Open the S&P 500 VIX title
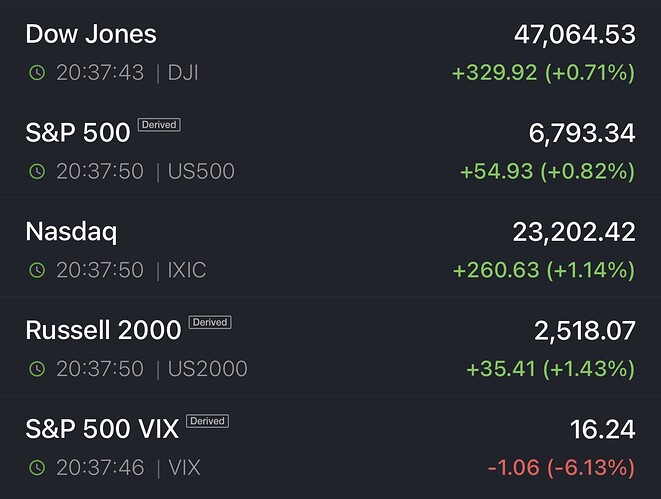The image size is (661, 499). click(102, 429)
